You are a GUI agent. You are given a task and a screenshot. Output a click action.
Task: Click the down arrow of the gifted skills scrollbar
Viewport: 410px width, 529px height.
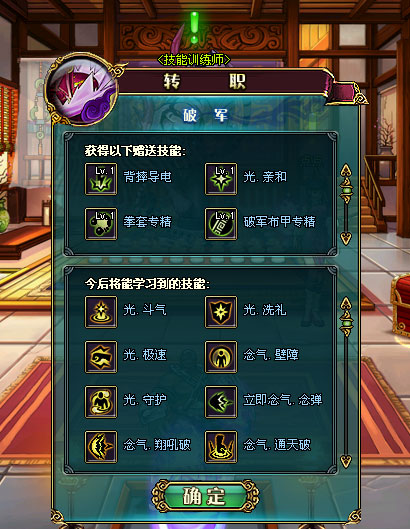click(x=346, y=239)
